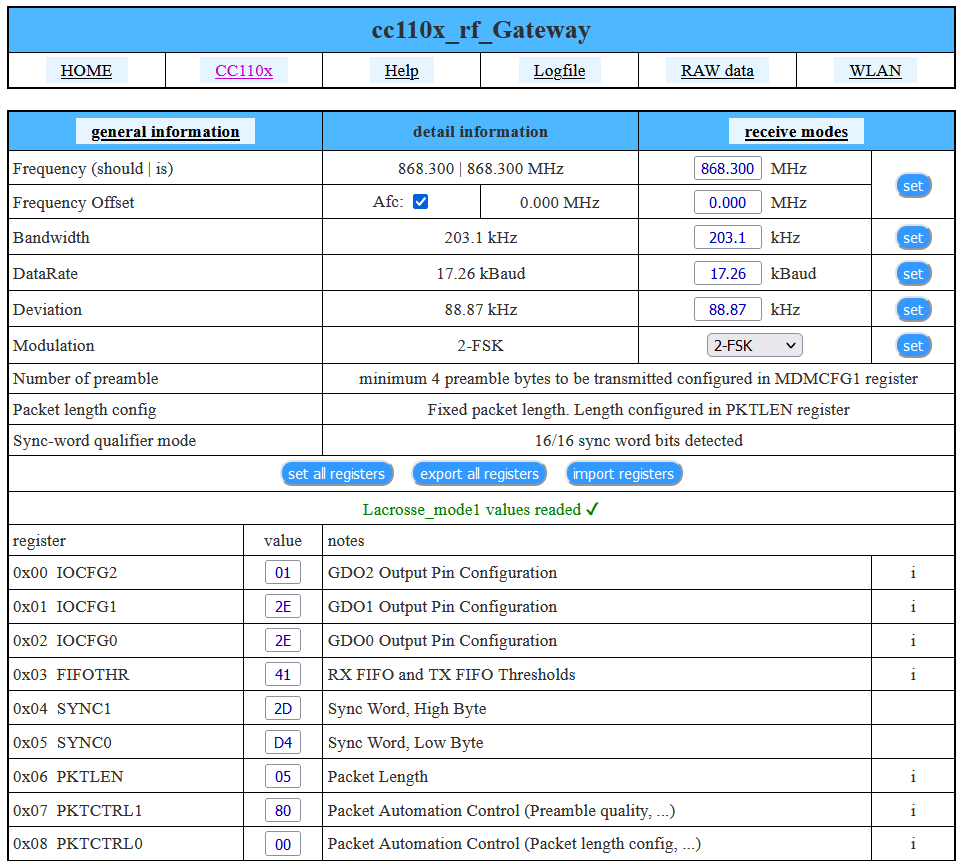The image size is (961, 861).
Task: Click the info icon for PKTLEN row
Action: click(x=913, y=777)
